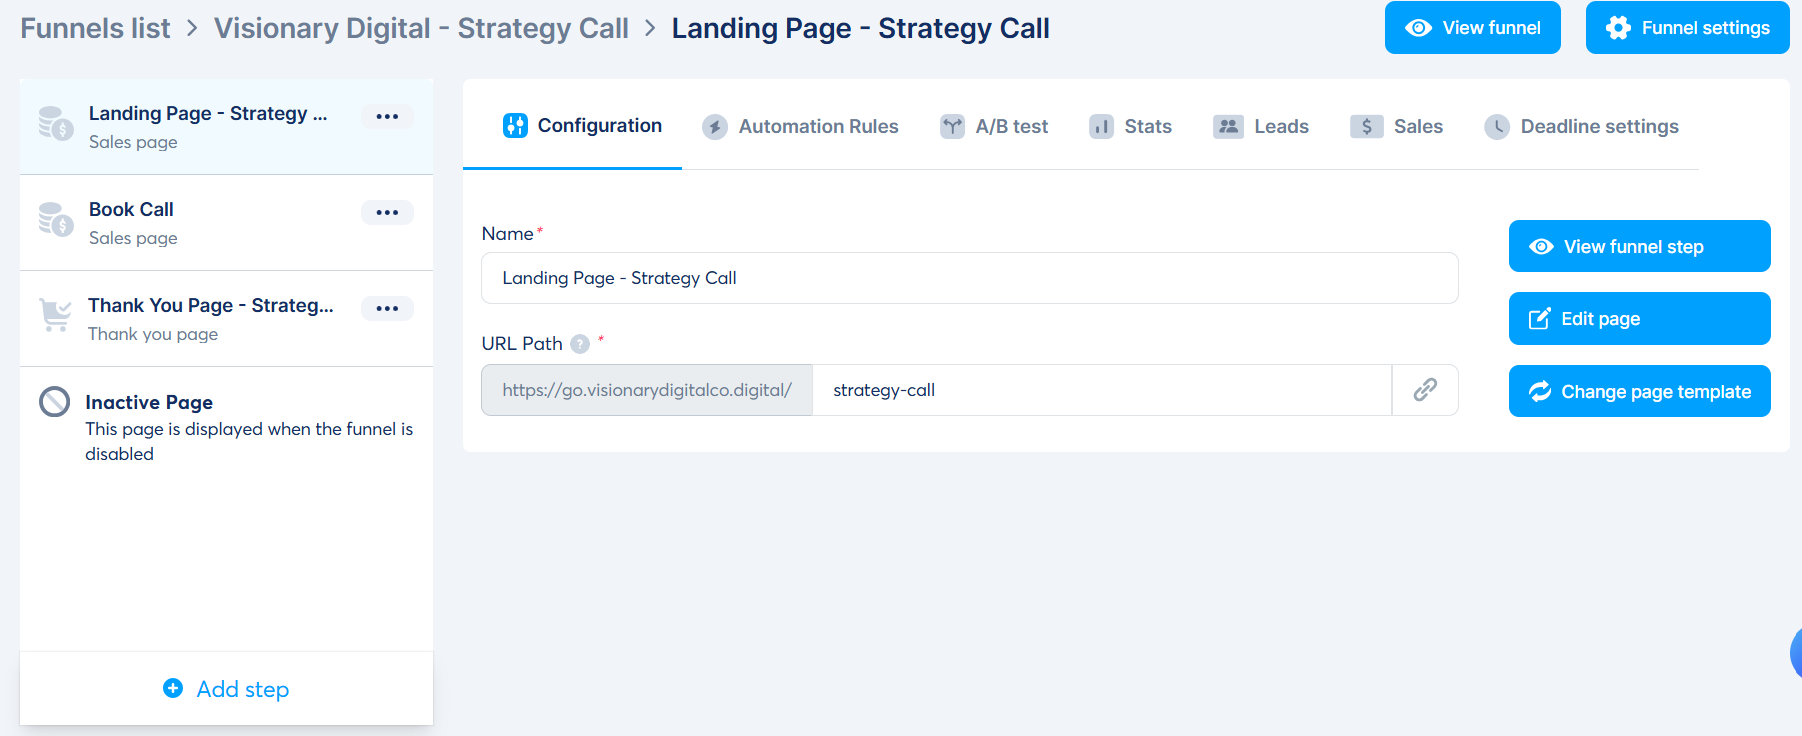Click the gear icon in Funnel settings
Image resolution: width=1802 pixels, height=736 pixels.
[1617, 28]
